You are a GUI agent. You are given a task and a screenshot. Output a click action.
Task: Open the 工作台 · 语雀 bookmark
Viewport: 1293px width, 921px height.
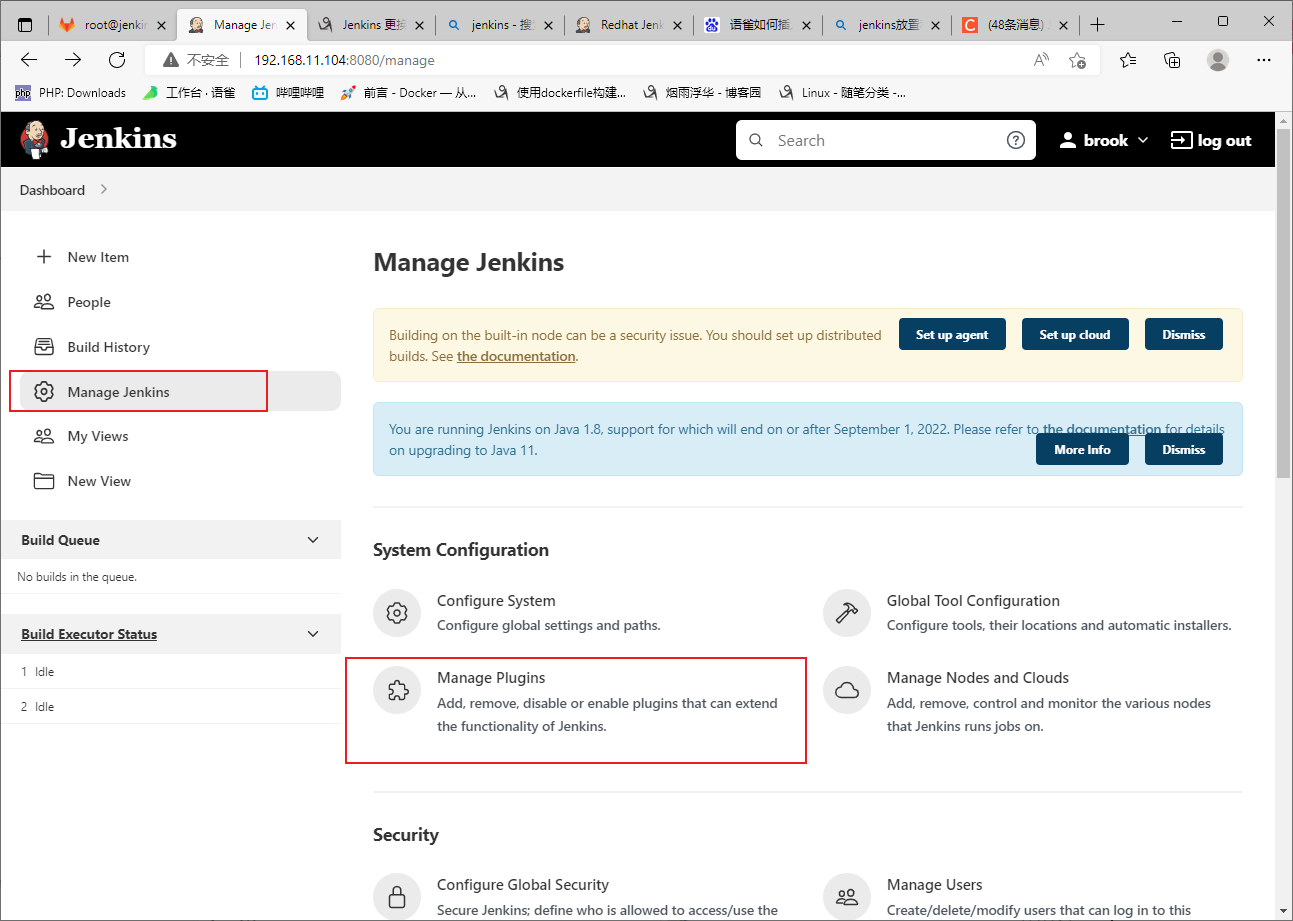pos(189,93)
